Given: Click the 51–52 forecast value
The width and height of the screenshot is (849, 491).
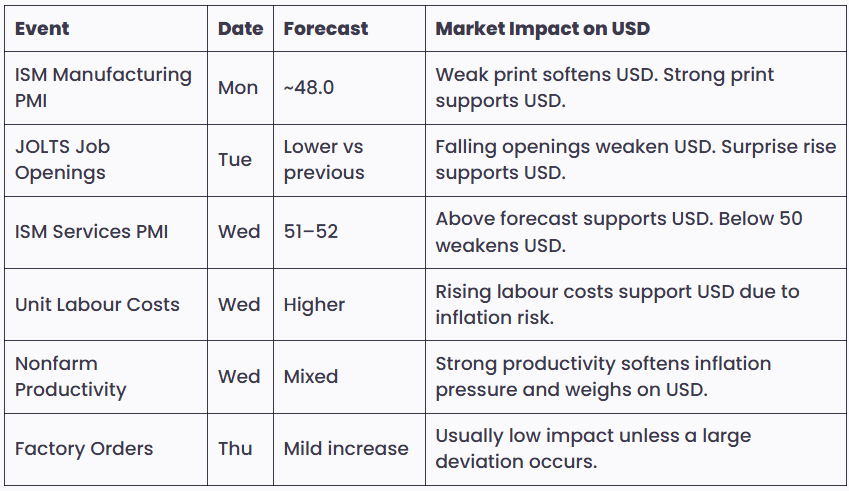Looking at the screenshot, I should click(x=311, y=232).
